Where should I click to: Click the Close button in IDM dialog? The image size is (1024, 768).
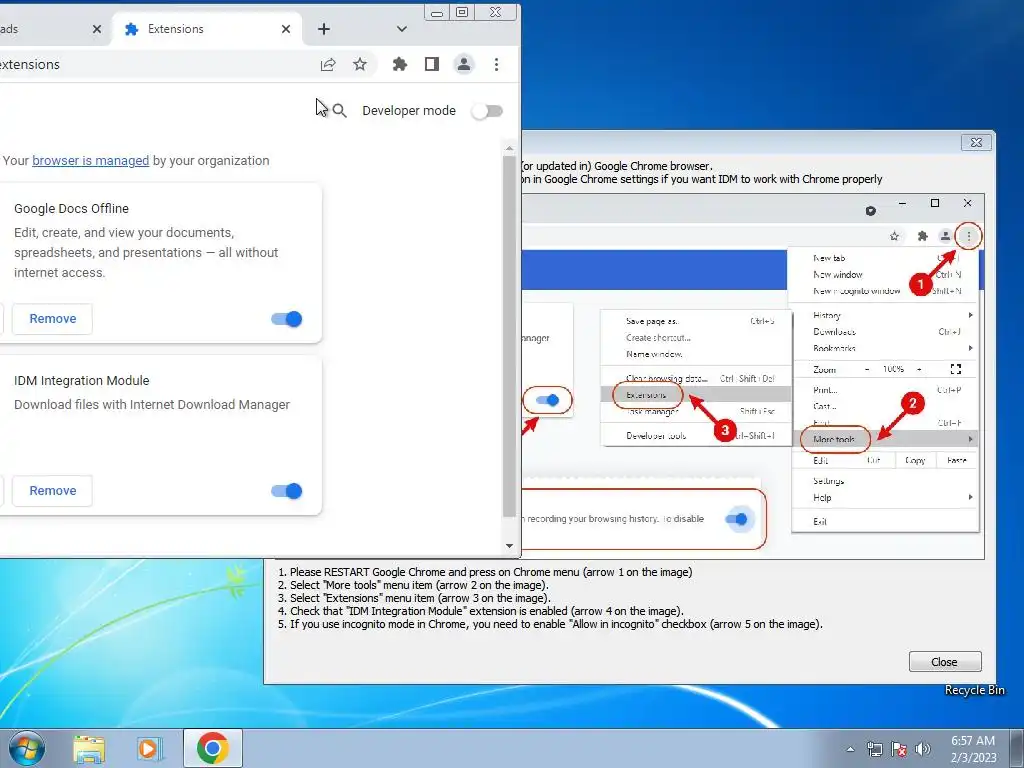(944, 662)
